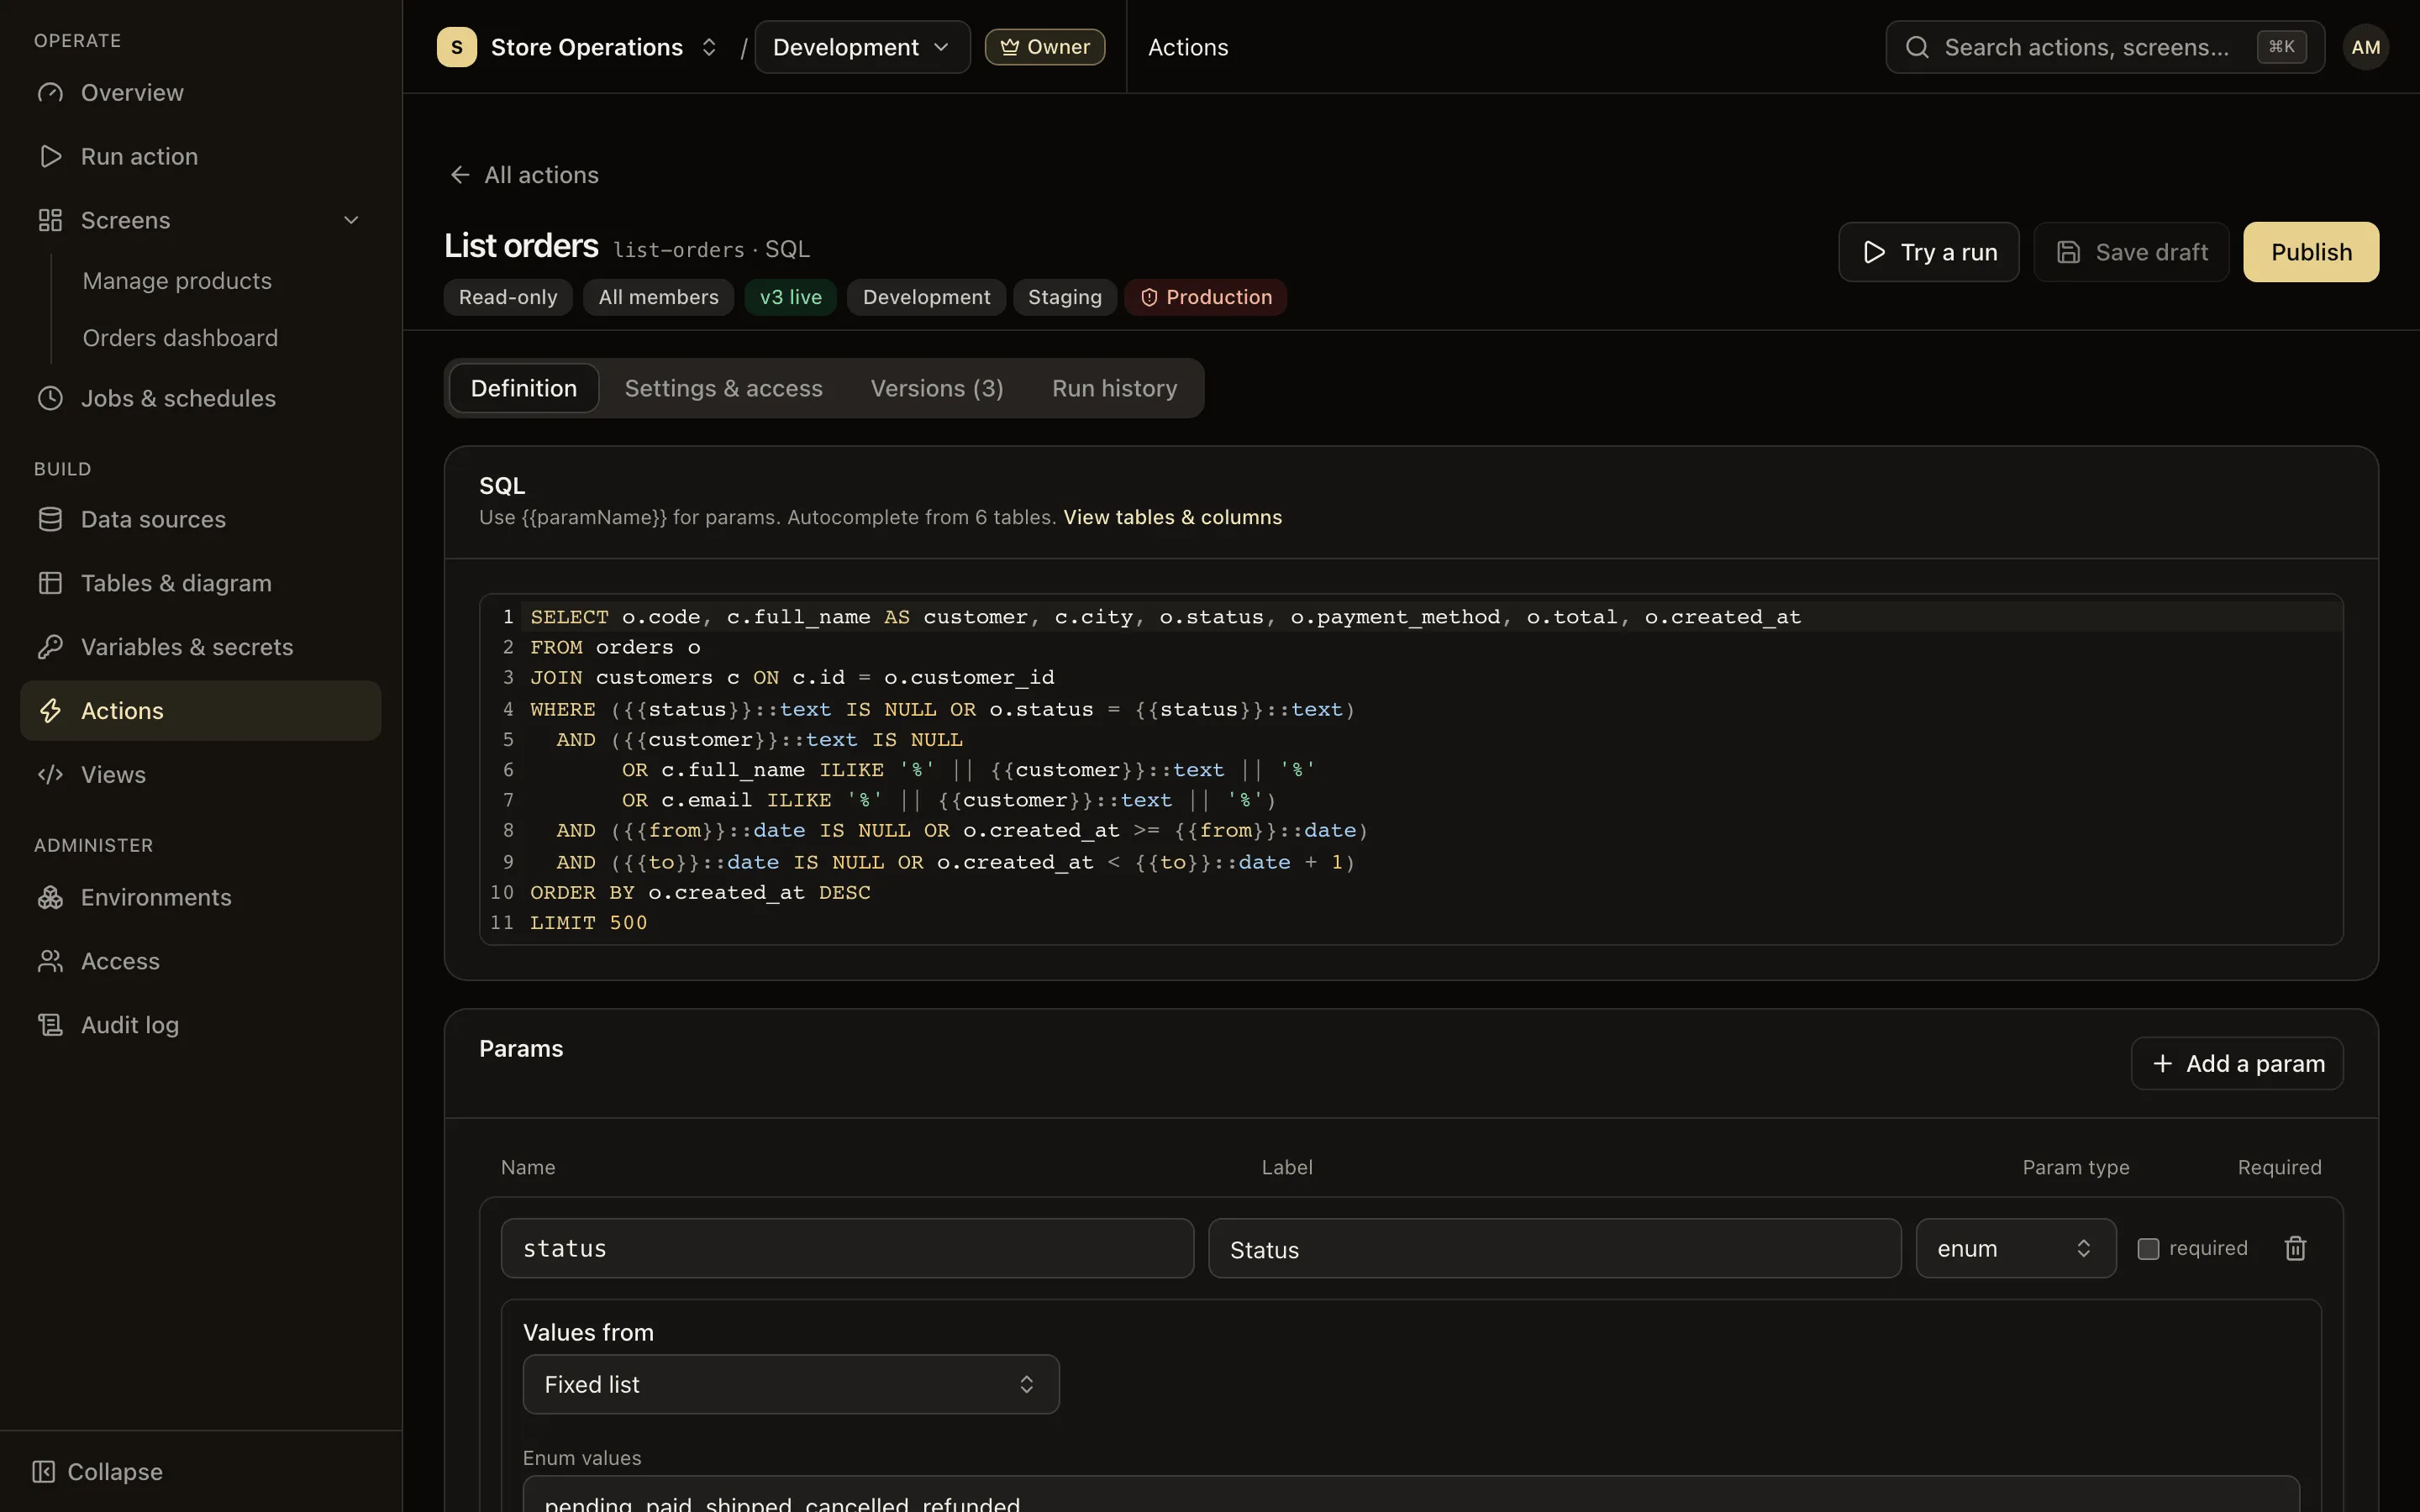This screenshot has width=2420, height=1512.
Task: Switch to the Definition tab
Action: click(524, 388)
